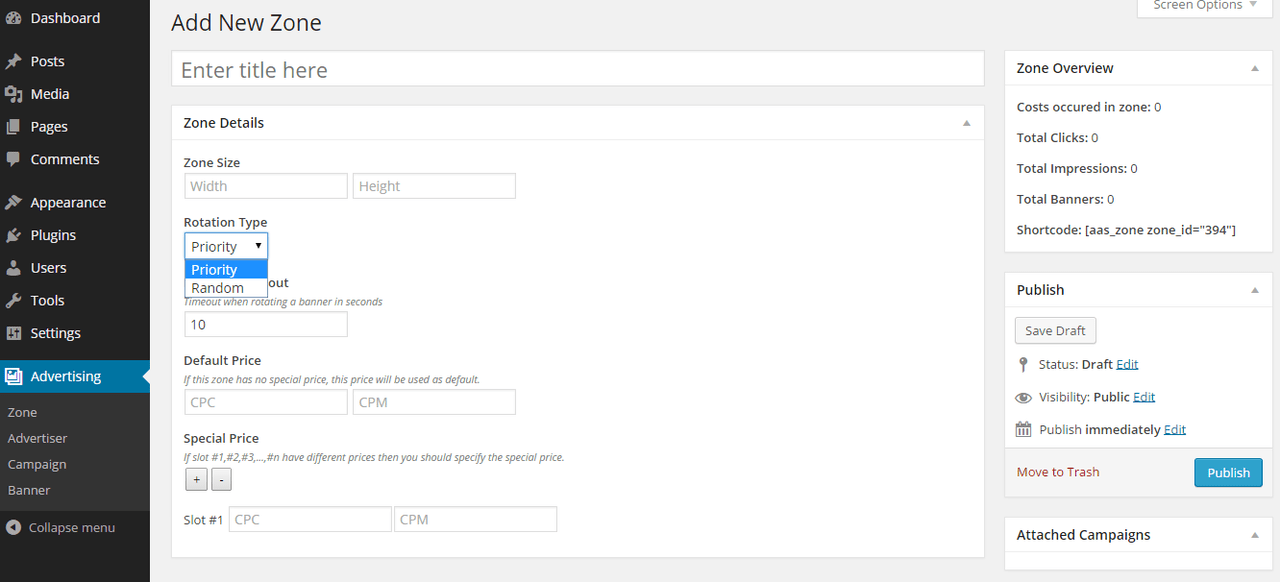Add a special price slot with plus
The width and height of the screenshot is (1280, 582).
pyautogui.click(x=196, y=480)
